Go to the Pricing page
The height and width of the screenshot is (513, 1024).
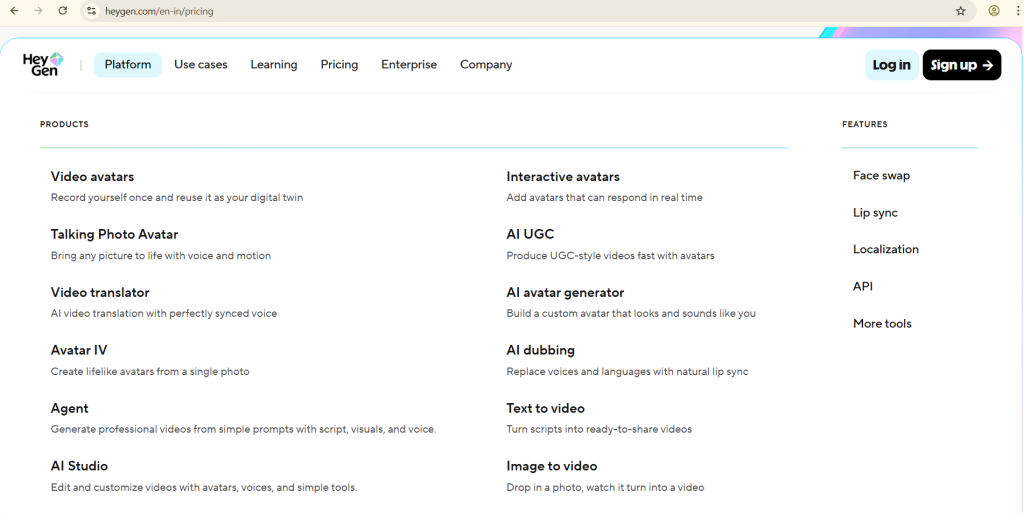click(339, 65)
